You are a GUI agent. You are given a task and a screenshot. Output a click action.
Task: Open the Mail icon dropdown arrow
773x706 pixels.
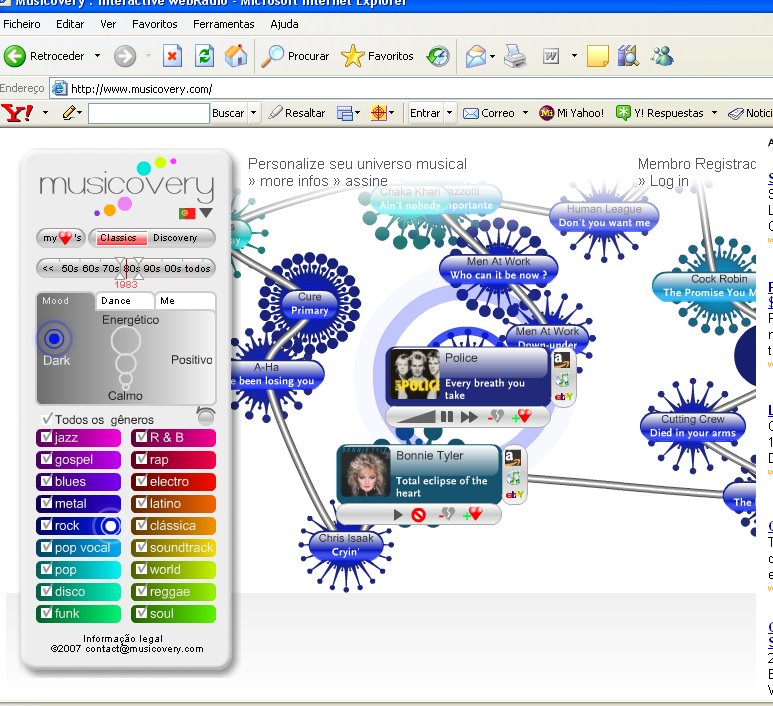tap(492, 56)
